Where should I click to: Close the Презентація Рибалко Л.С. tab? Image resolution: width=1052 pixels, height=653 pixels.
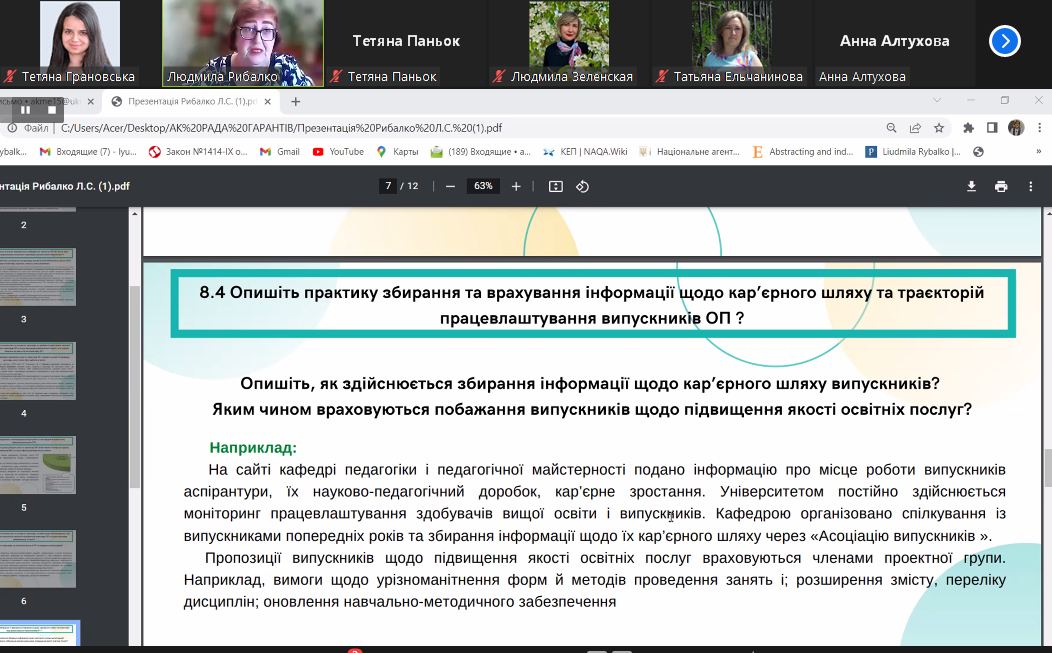[268, 101]
